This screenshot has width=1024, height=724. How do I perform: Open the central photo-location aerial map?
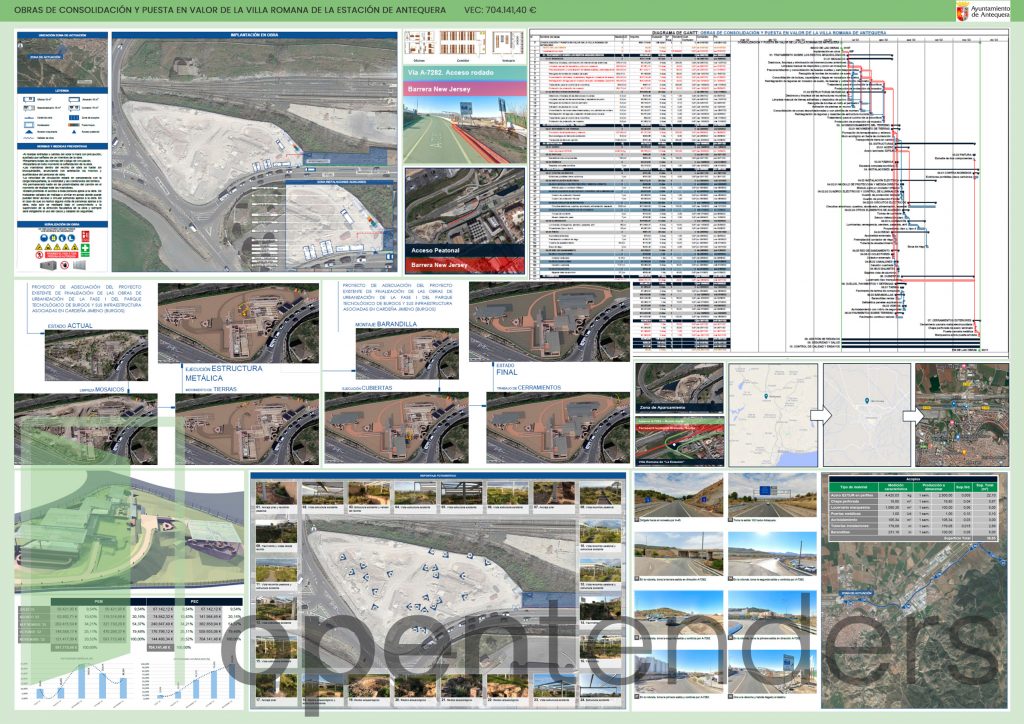438,597
